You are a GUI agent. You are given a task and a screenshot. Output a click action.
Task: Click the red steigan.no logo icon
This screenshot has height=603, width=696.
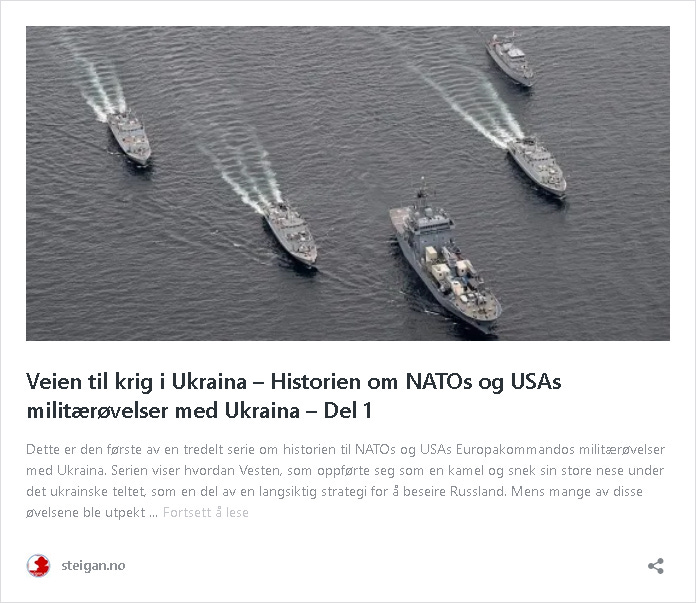38,566
